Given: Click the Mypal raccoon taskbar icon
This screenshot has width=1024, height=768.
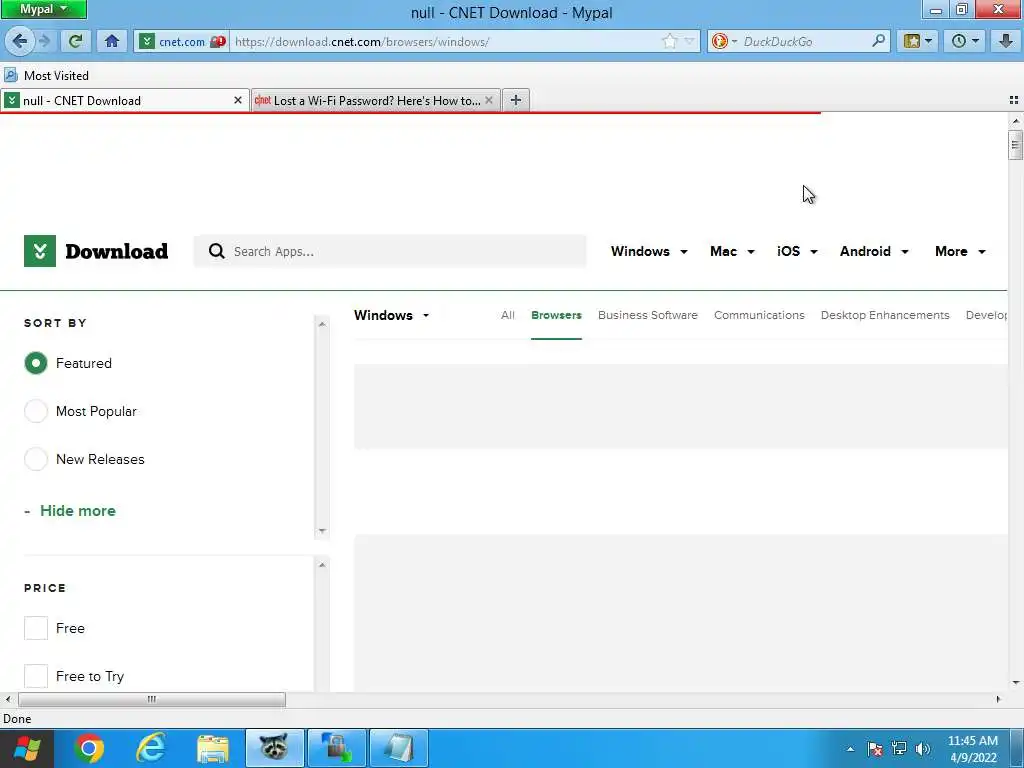Looking at the screenshot, I should [x=274, y=748].
